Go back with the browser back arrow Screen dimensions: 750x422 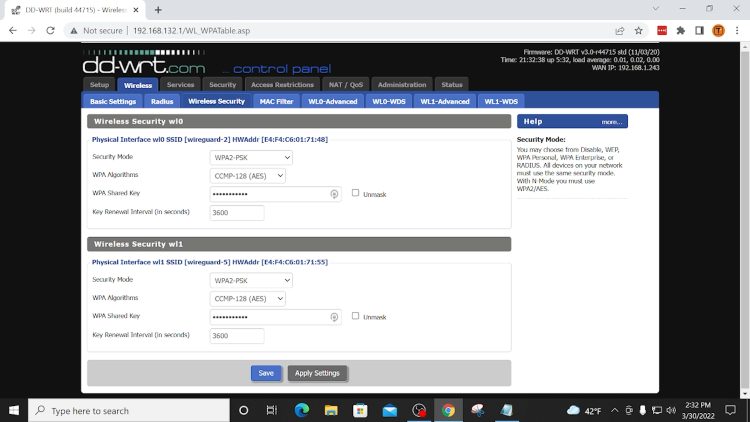pos(13,31)
